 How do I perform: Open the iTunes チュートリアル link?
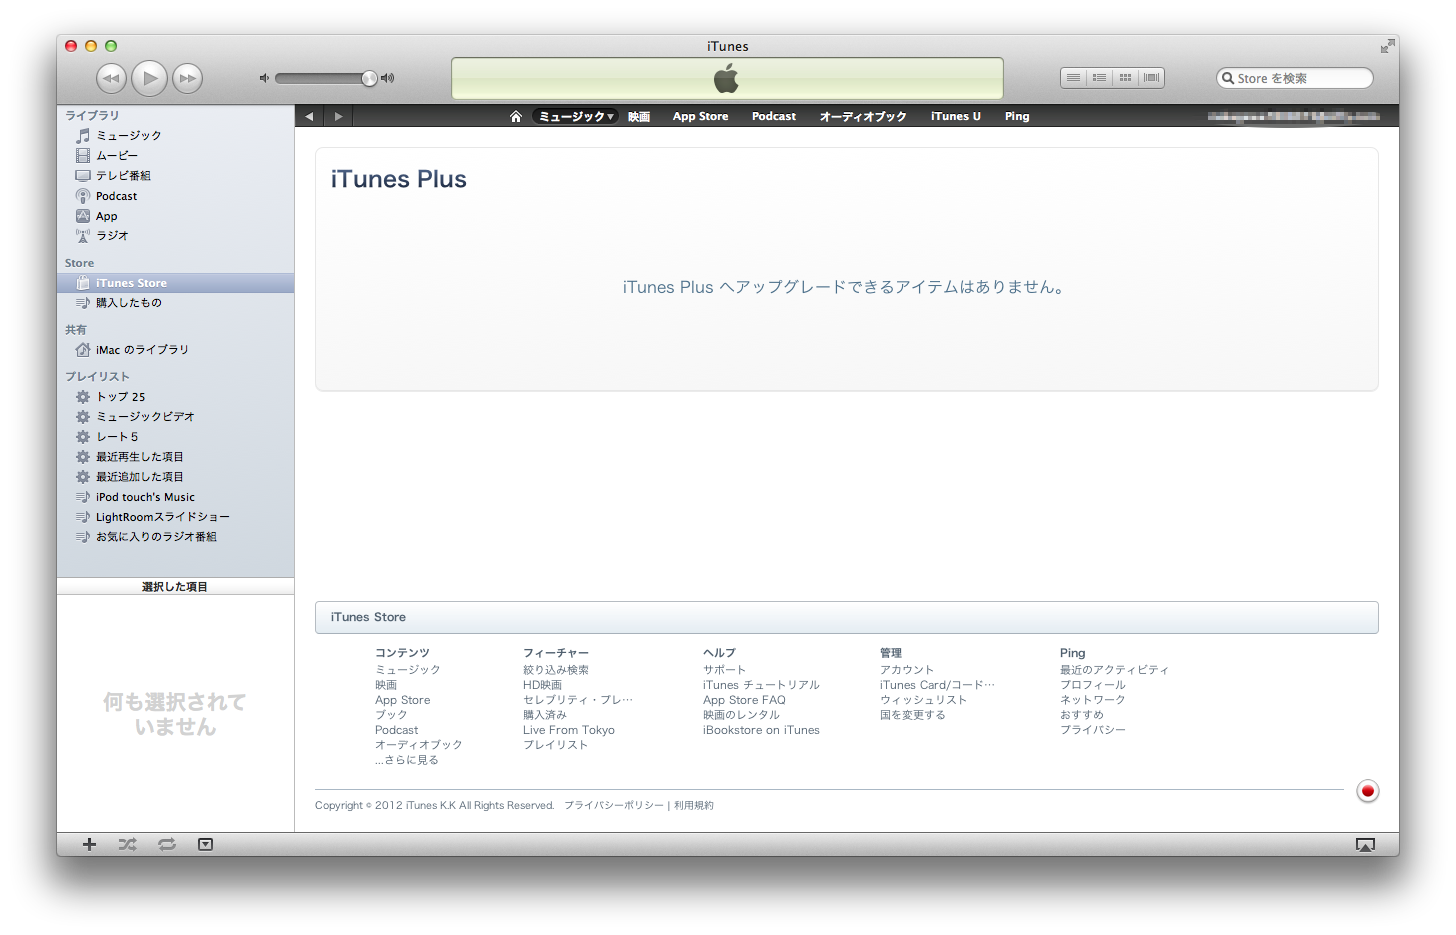pyautogui.click(x=761, y=685)
